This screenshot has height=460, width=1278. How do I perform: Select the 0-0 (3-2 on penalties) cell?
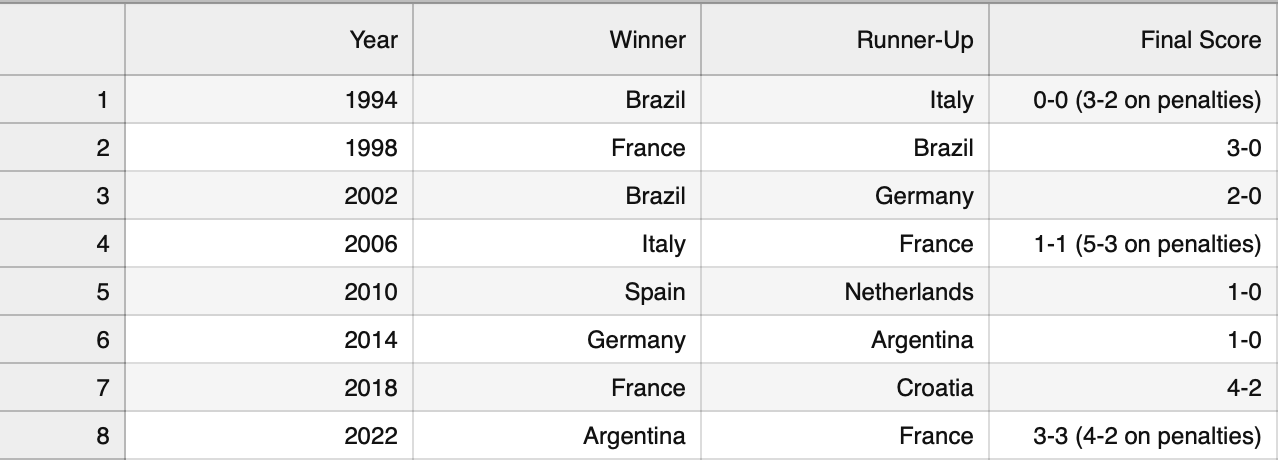tap(1134, 100)
